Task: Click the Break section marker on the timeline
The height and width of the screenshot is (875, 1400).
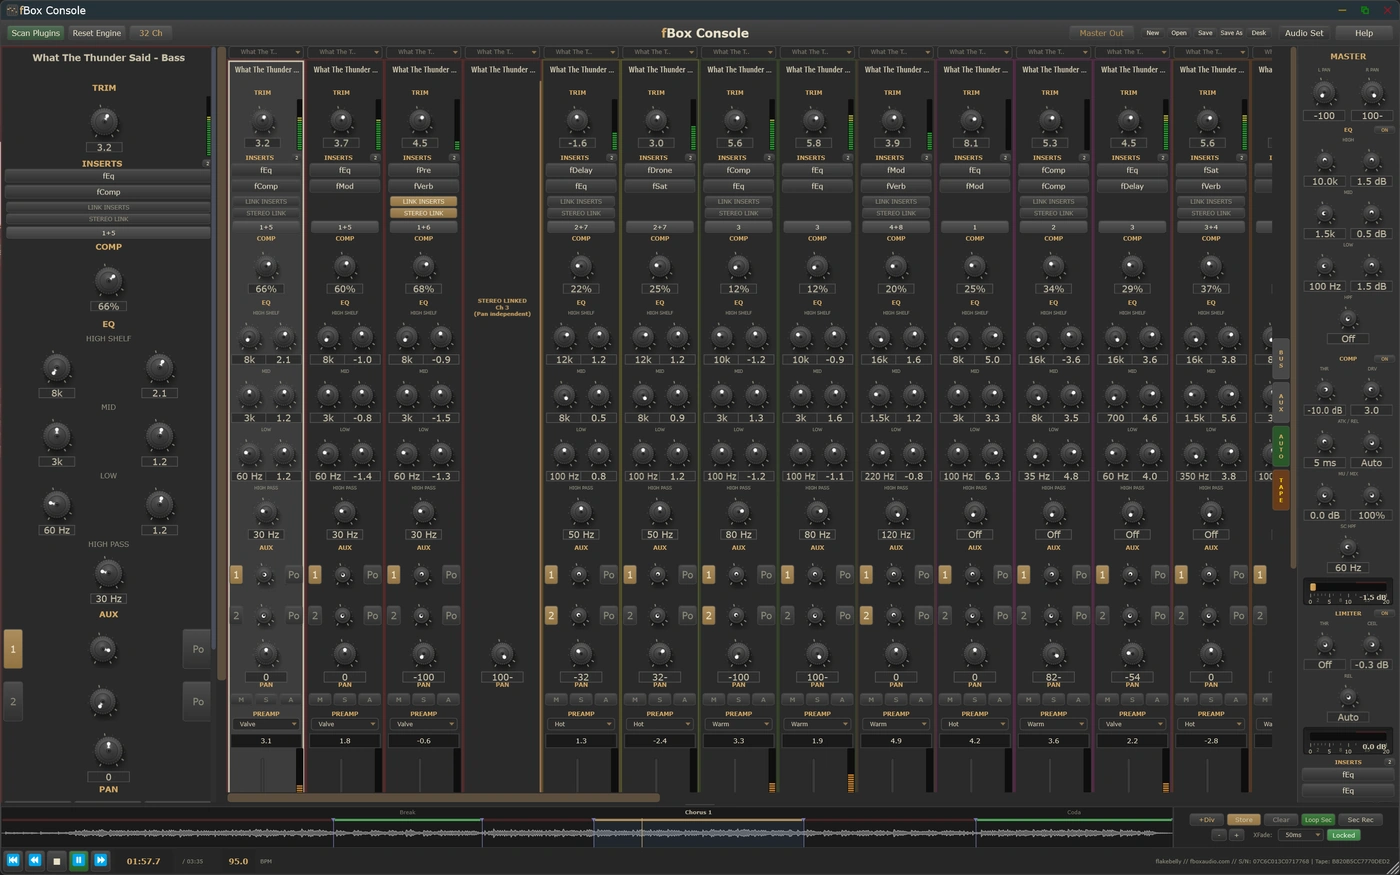Action: coord(407,812)
